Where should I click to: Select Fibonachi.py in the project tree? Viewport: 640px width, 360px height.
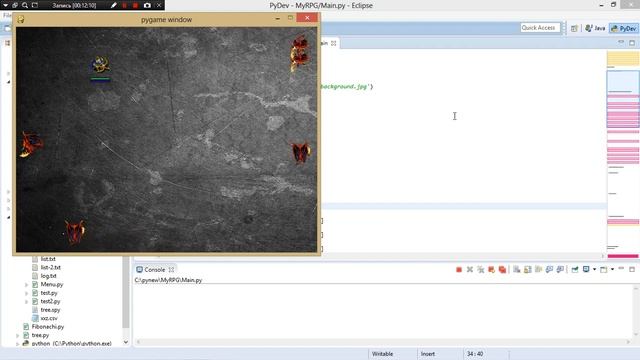coord(48,327)
